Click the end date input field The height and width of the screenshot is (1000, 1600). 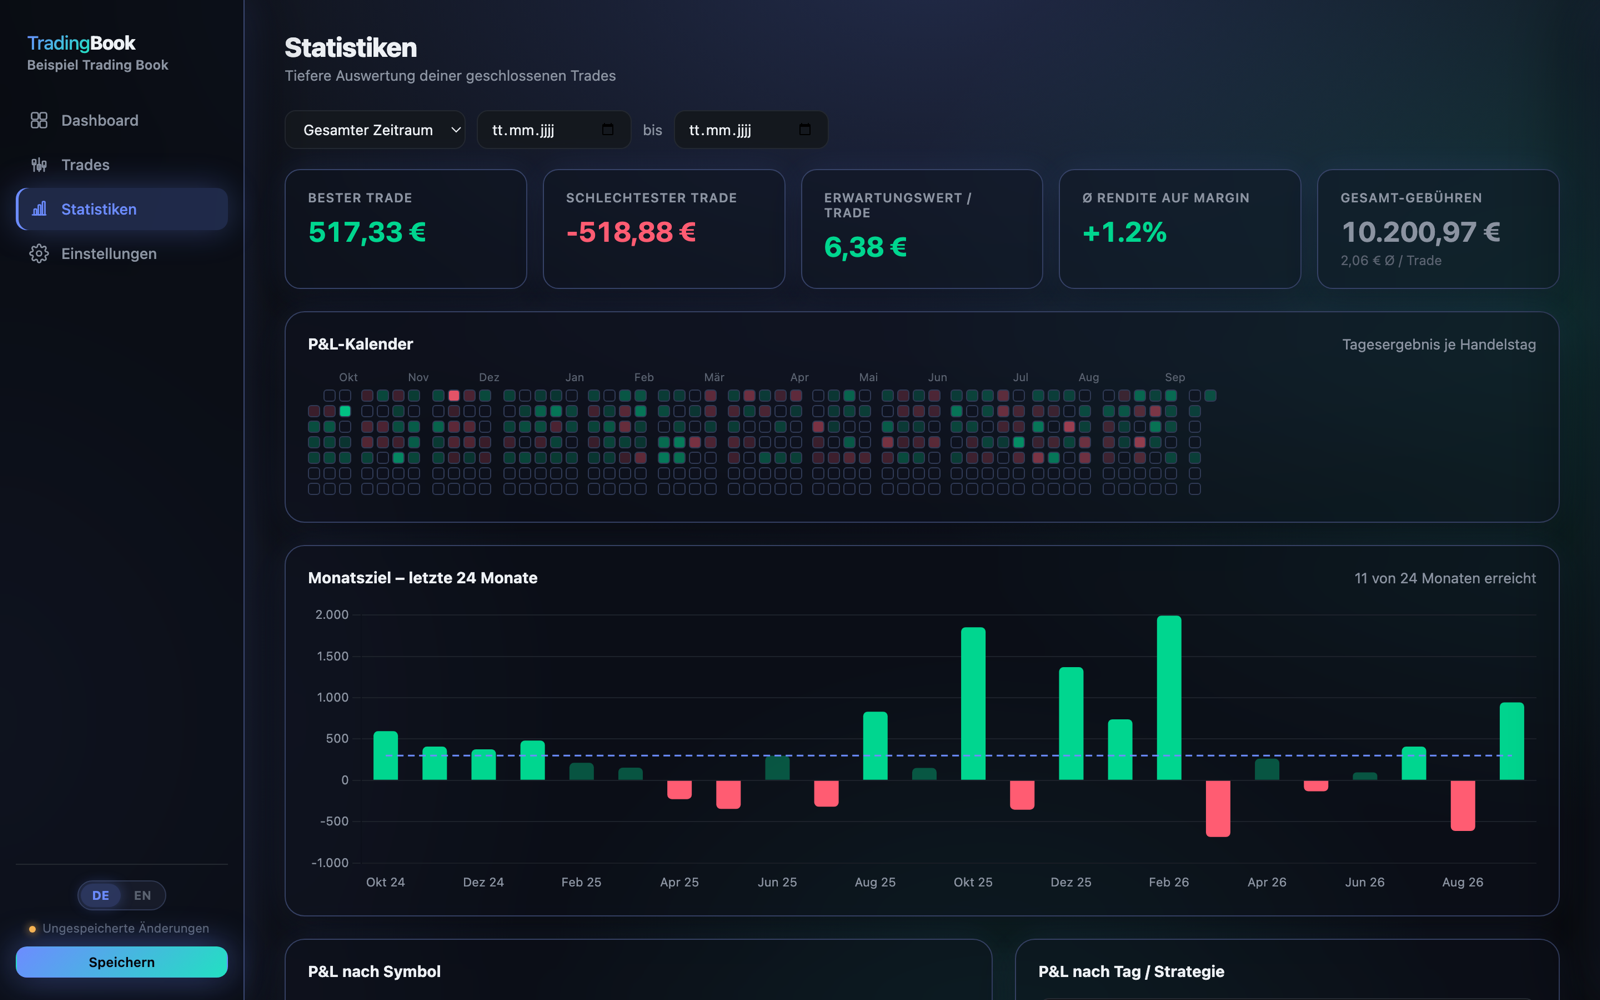[x=751, y=130]
